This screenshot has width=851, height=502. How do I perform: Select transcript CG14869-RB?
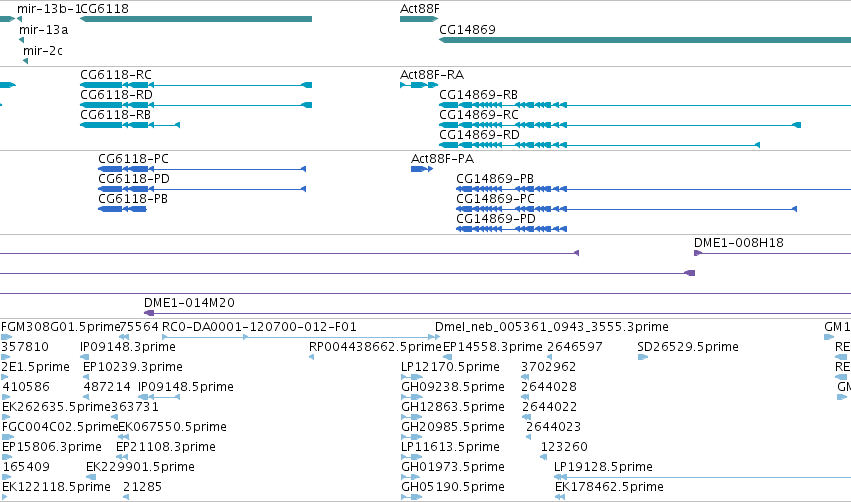tap(645, 105)
